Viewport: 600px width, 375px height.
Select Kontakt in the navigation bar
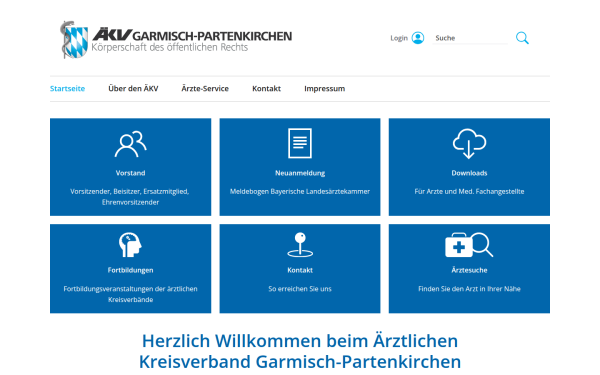266,89
